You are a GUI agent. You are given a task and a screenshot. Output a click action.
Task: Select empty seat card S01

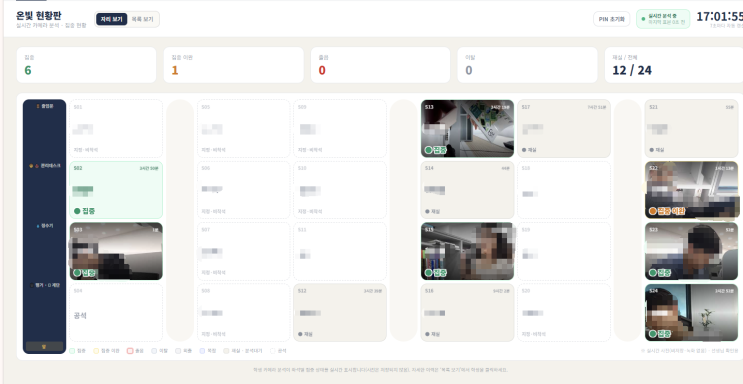pos(116,128)
